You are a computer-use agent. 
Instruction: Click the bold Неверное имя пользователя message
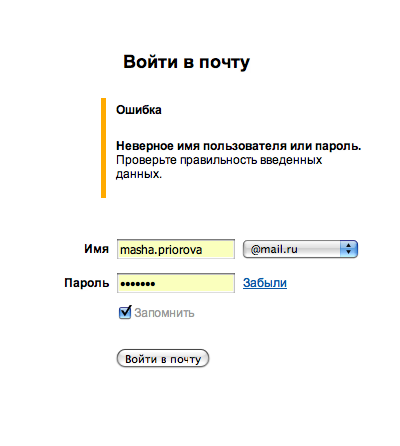(239, 146)
